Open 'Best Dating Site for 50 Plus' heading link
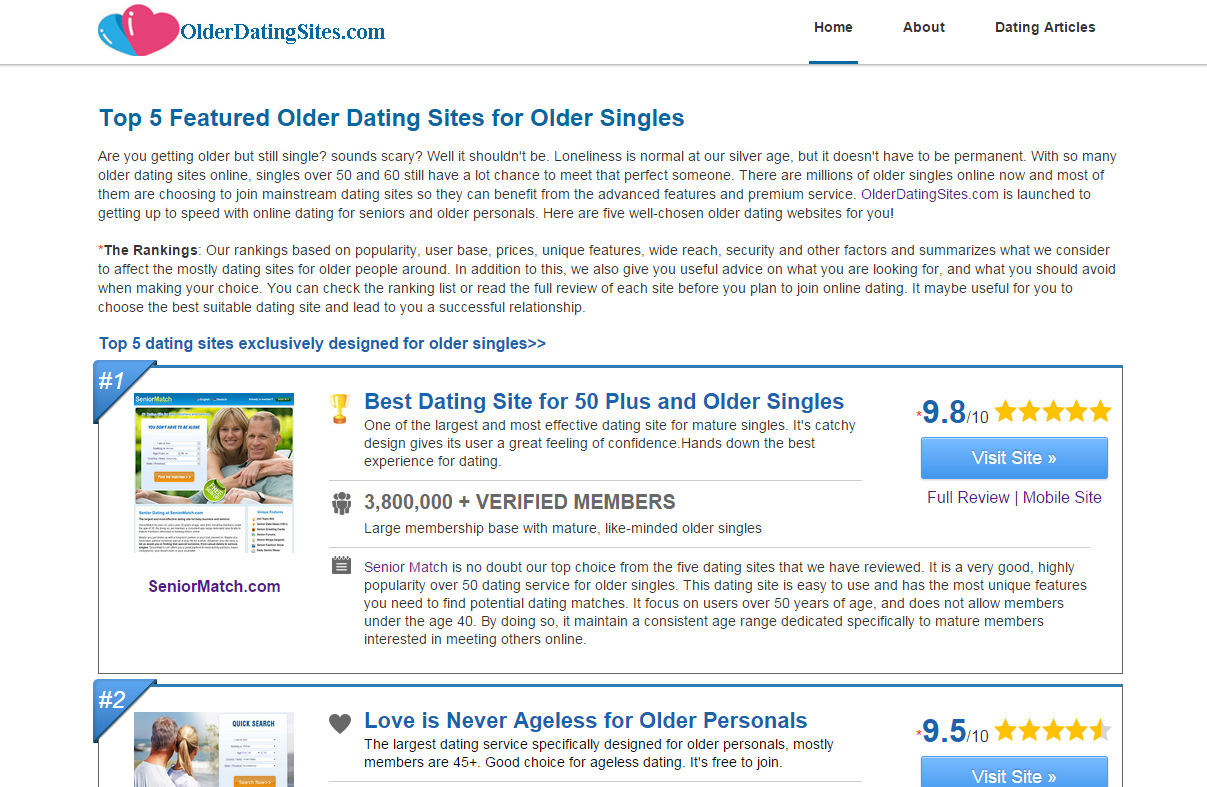This screenshot has height=787, width=1207. pos(604,402)
